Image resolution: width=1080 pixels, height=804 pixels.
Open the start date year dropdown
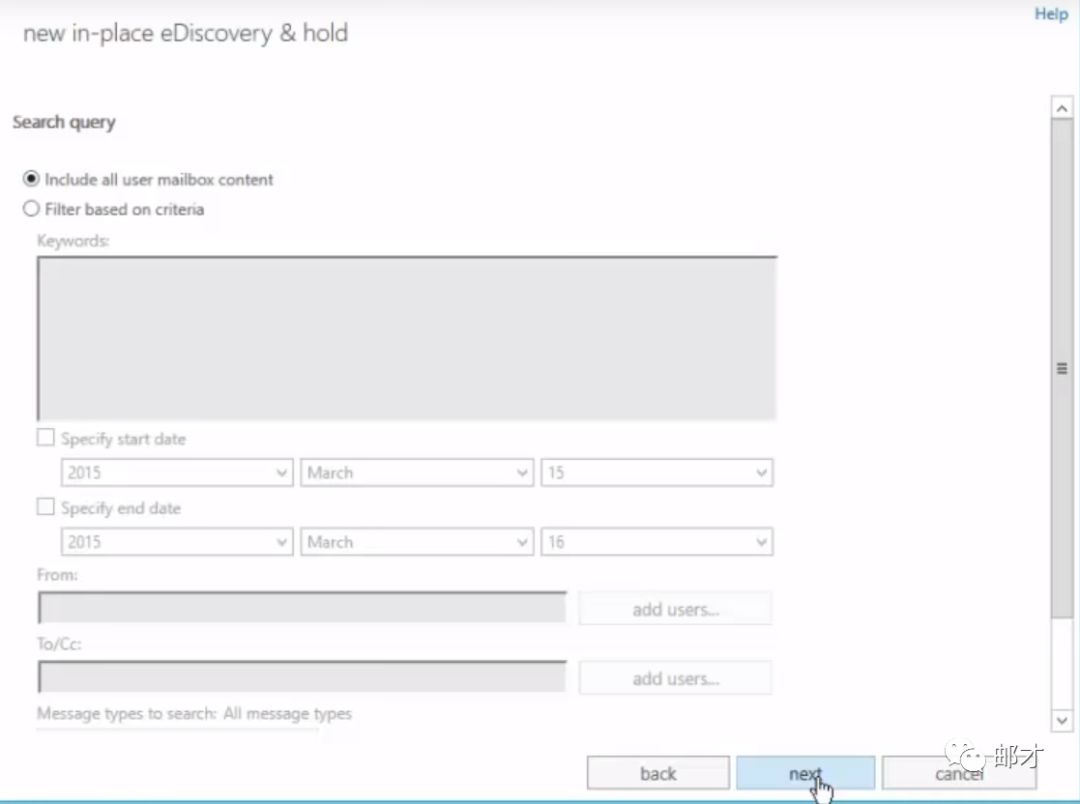pos(176,473)
